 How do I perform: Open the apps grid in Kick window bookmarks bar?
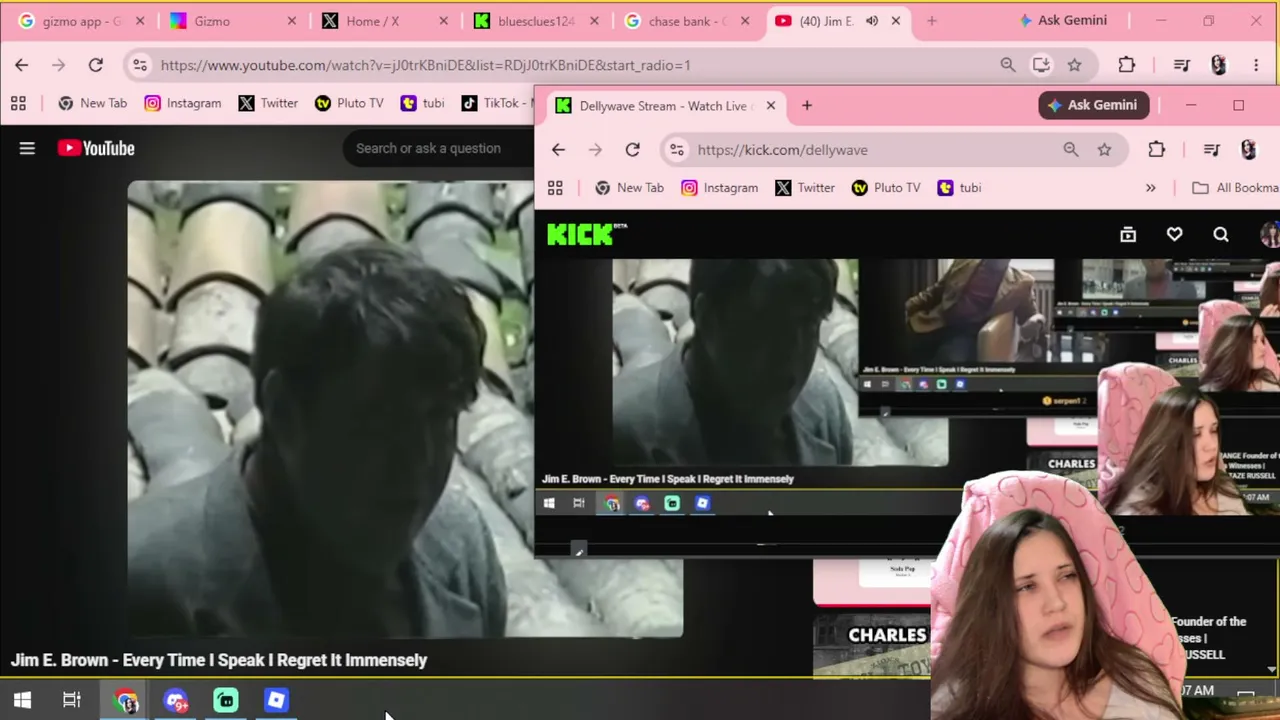coord(555,188)
